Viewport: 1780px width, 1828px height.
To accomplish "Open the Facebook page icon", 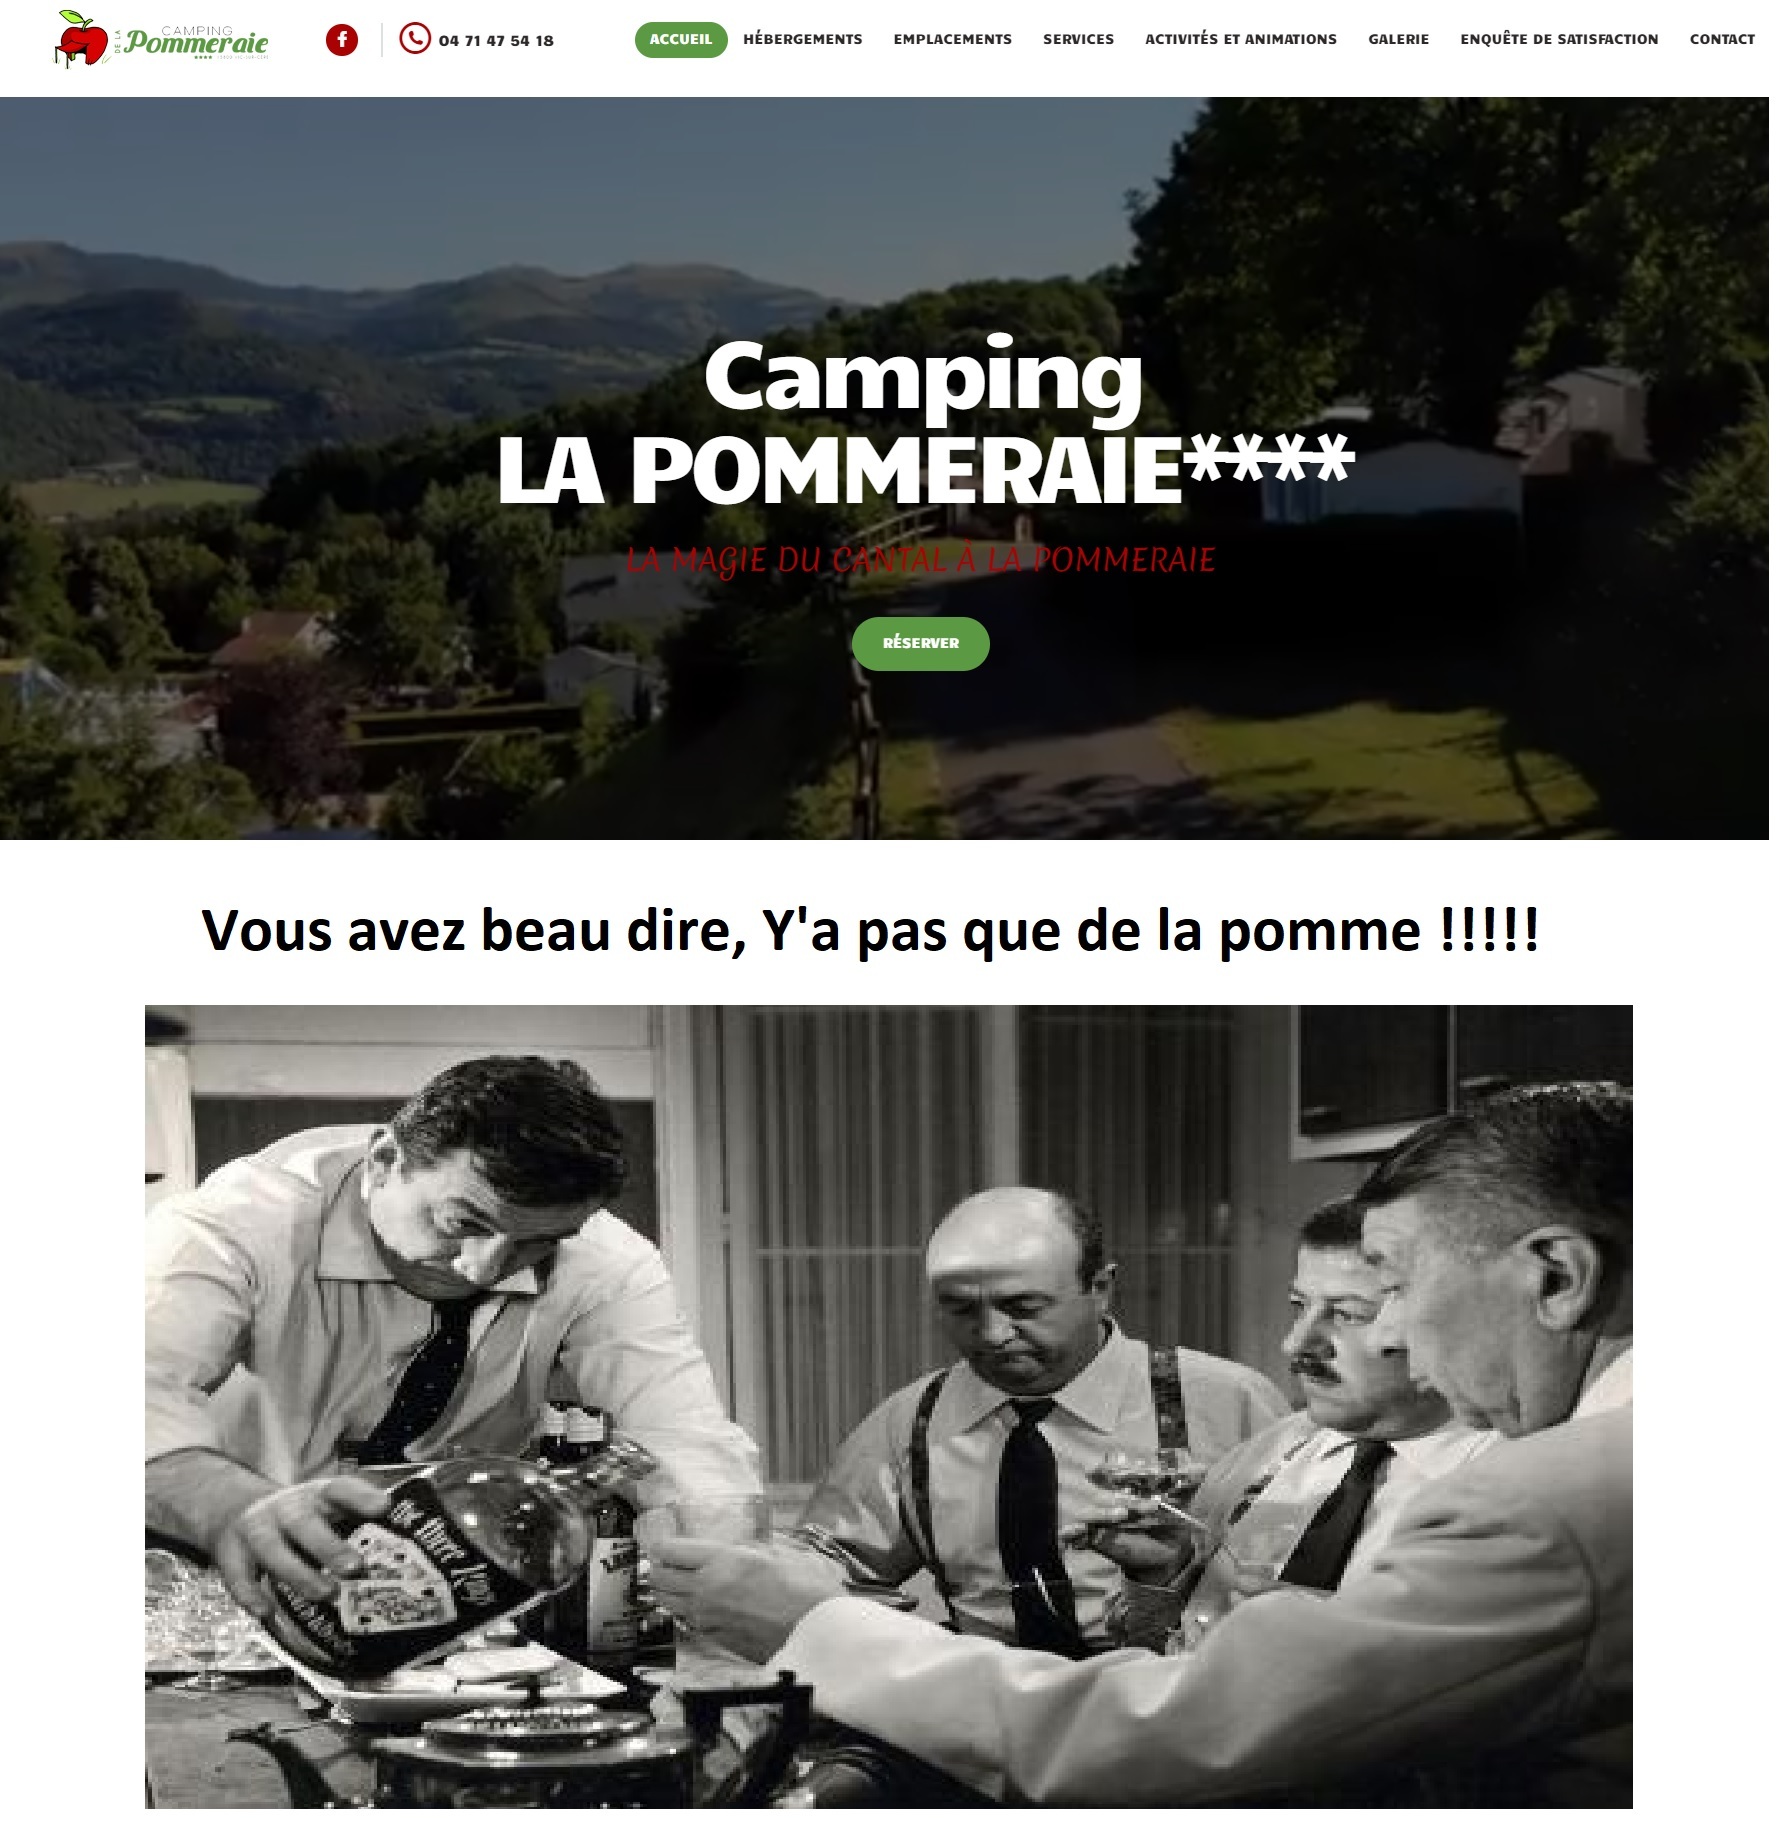I will tap(342, 40).
